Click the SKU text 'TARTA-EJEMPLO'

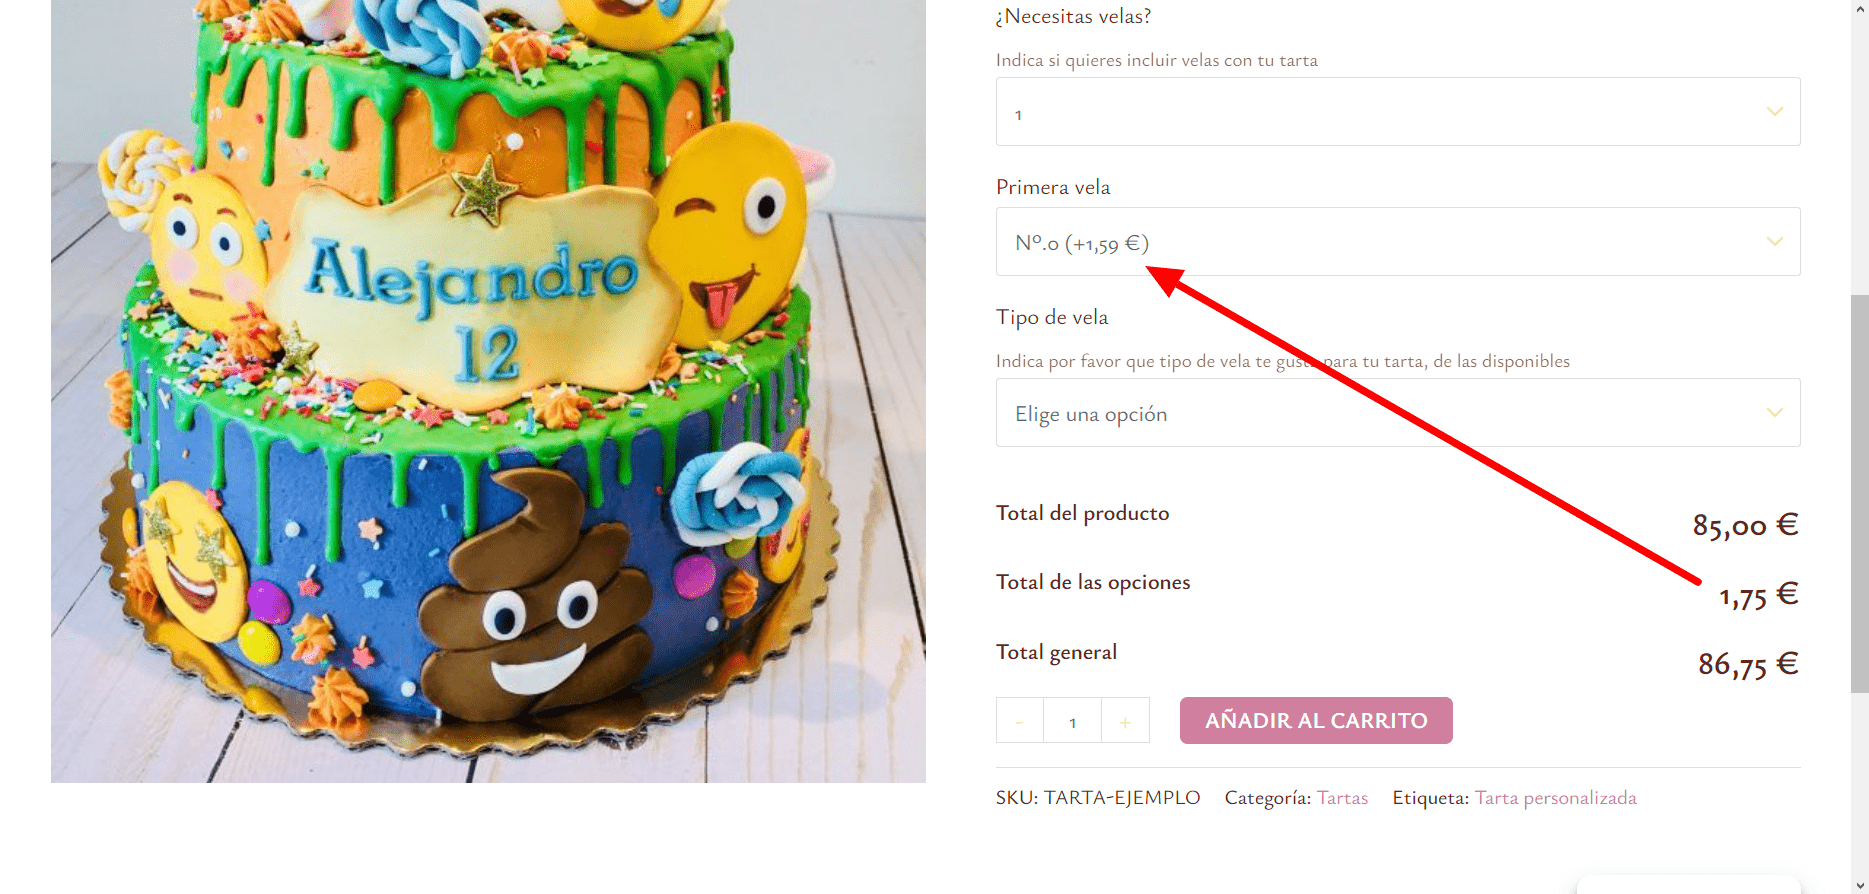pos(1122,798)
